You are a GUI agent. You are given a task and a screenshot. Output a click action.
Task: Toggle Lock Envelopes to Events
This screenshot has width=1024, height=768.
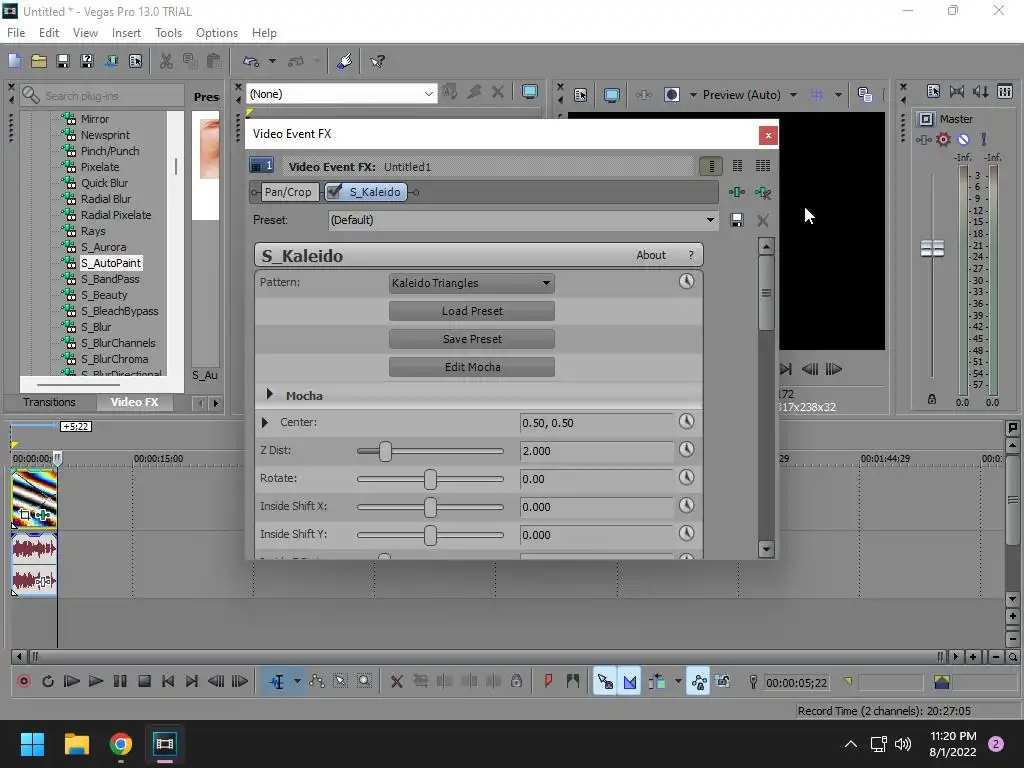698,682
